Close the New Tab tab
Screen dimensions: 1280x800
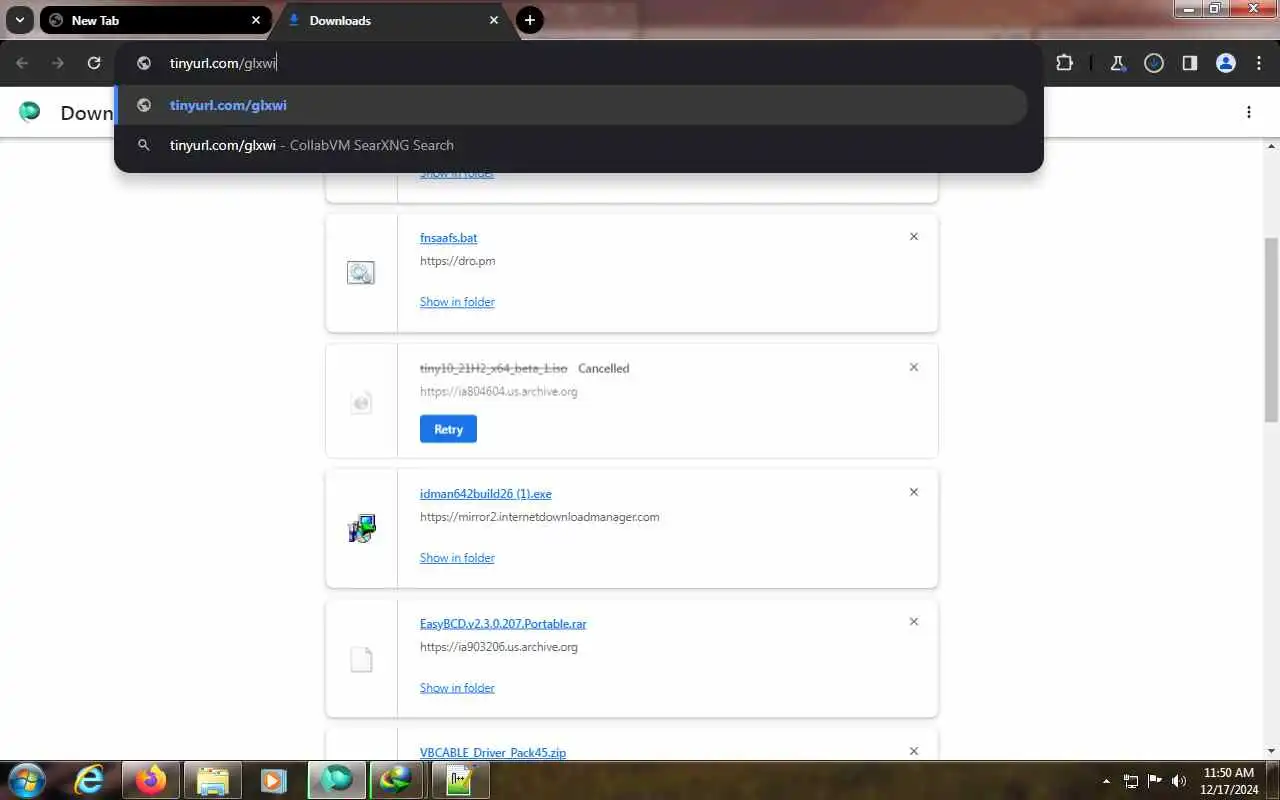tap(256, 20)
